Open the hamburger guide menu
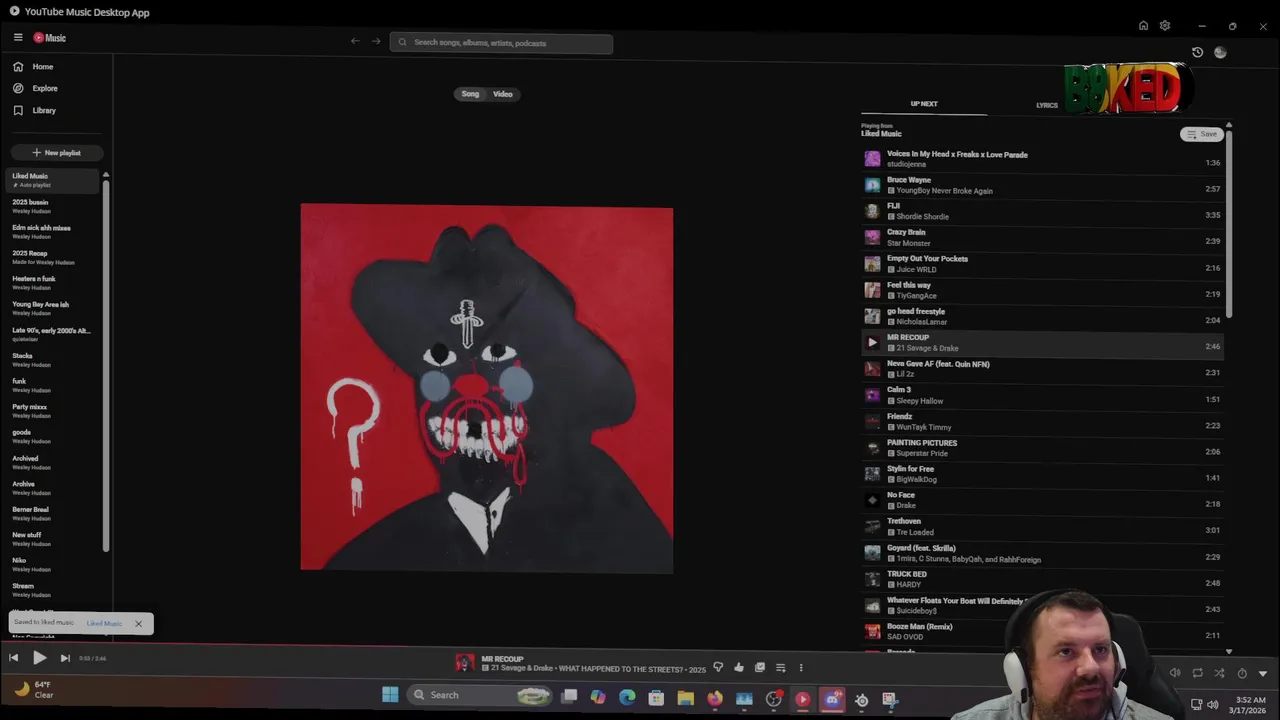This screenshot has width=1280, height=720. [18, 38]
